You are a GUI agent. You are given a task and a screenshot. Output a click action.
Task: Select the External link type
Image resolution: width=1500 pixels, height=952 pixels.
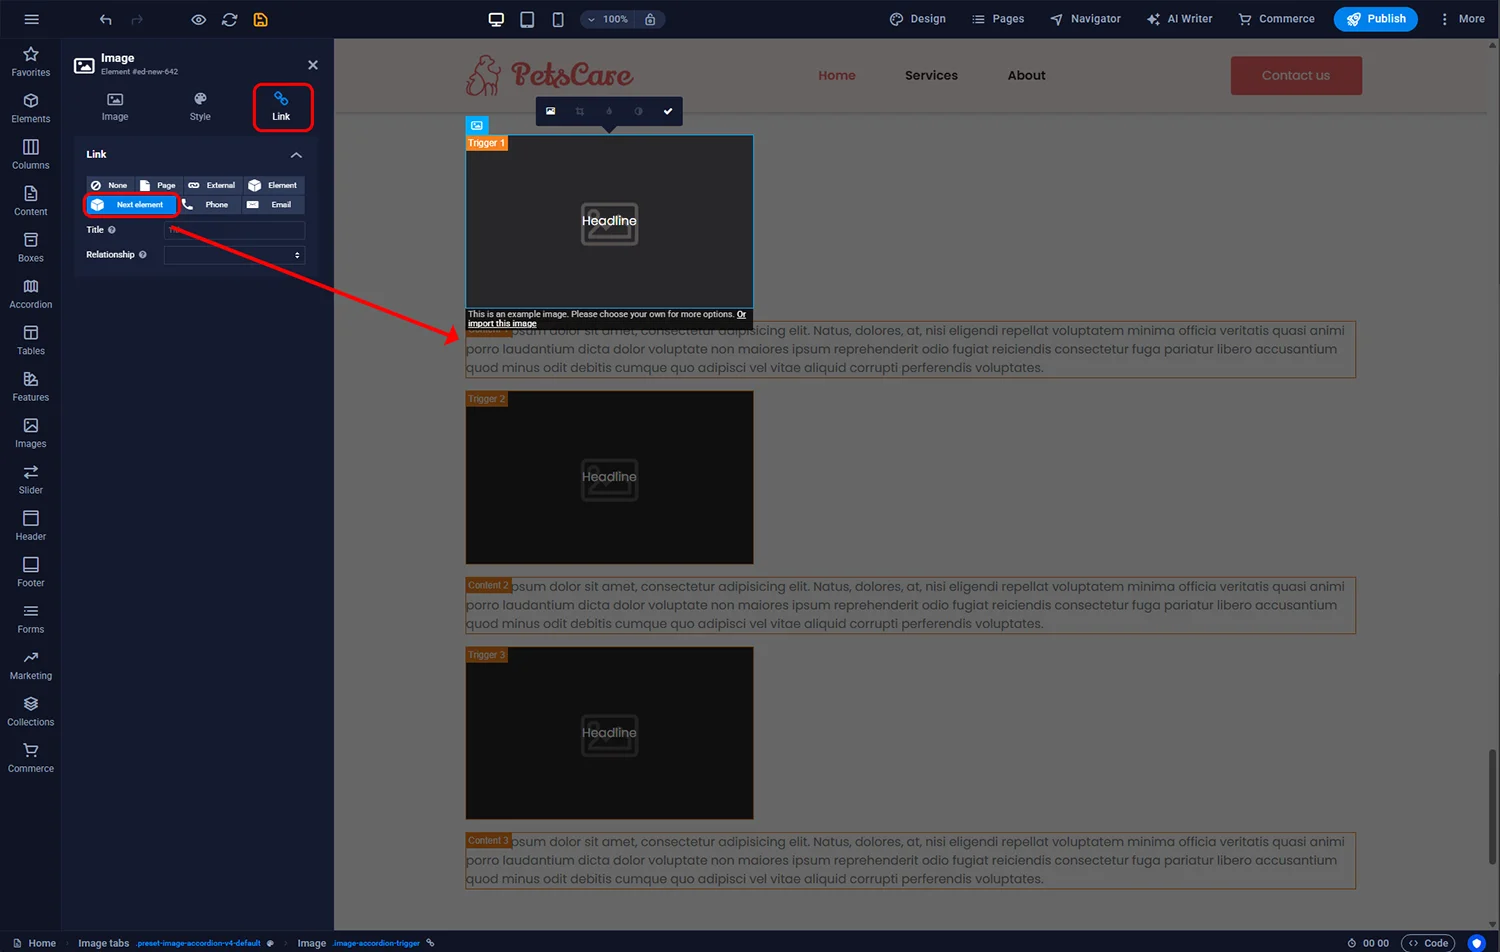tap(212, 185)
